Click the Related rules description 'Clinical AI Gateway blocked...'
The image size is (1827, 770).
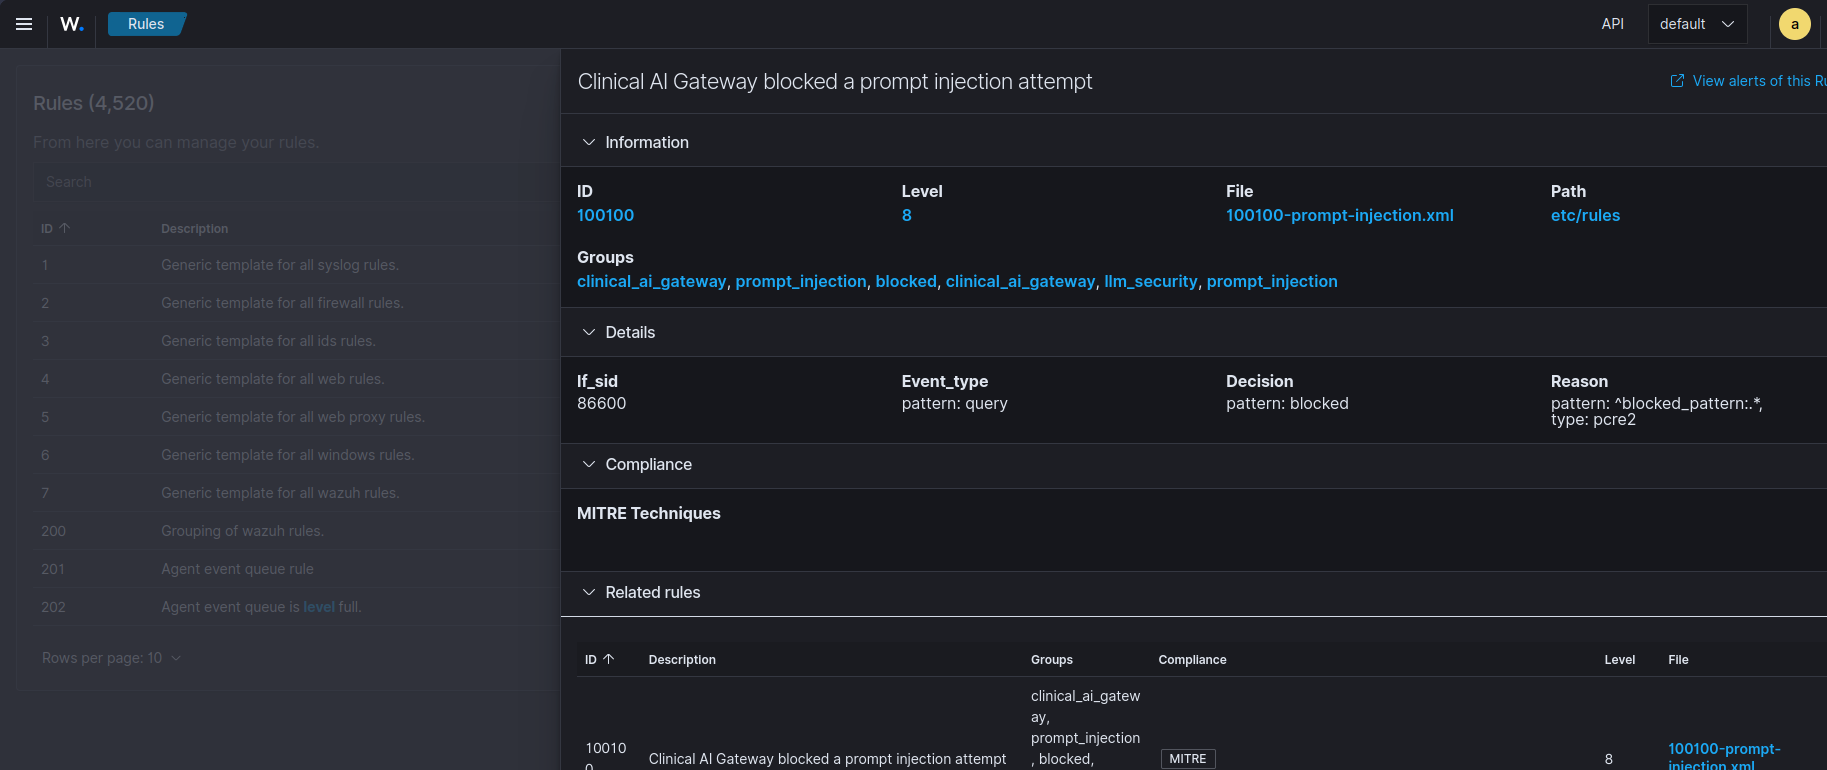point(827,759)
